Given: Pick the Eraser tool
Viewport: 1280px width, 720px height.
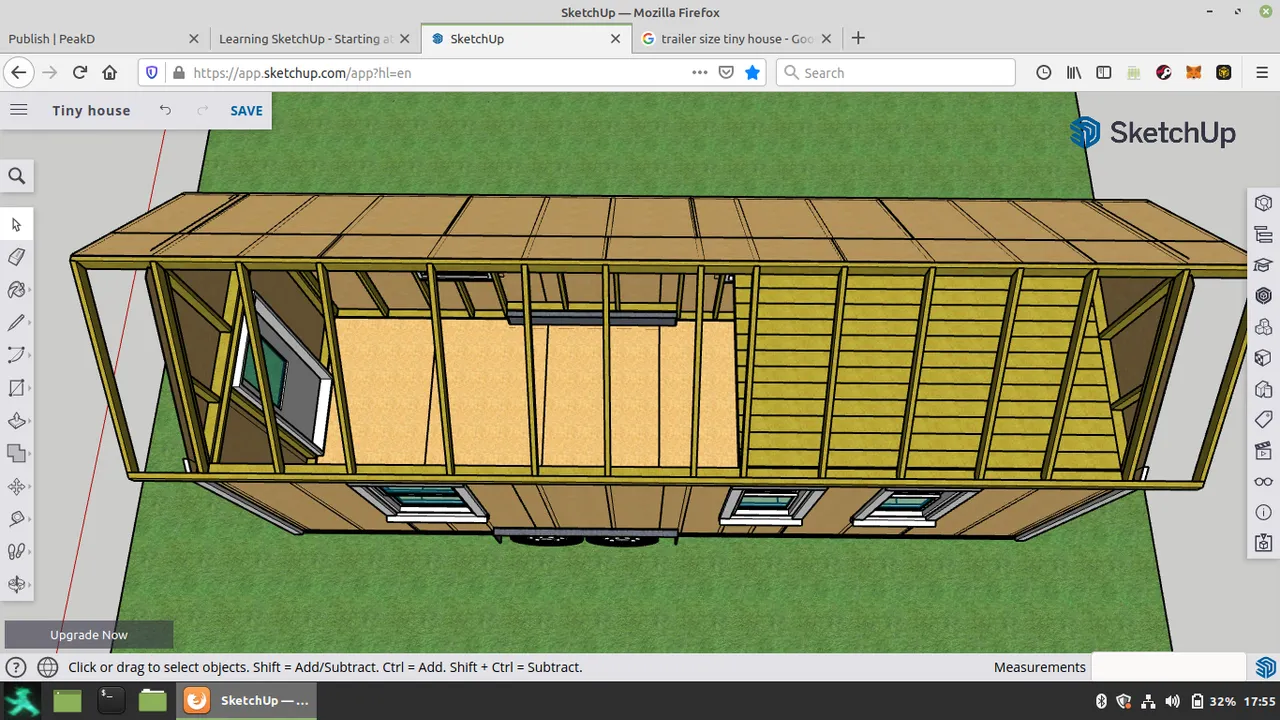Looking at the screenshot, I should tap(17, 257).
